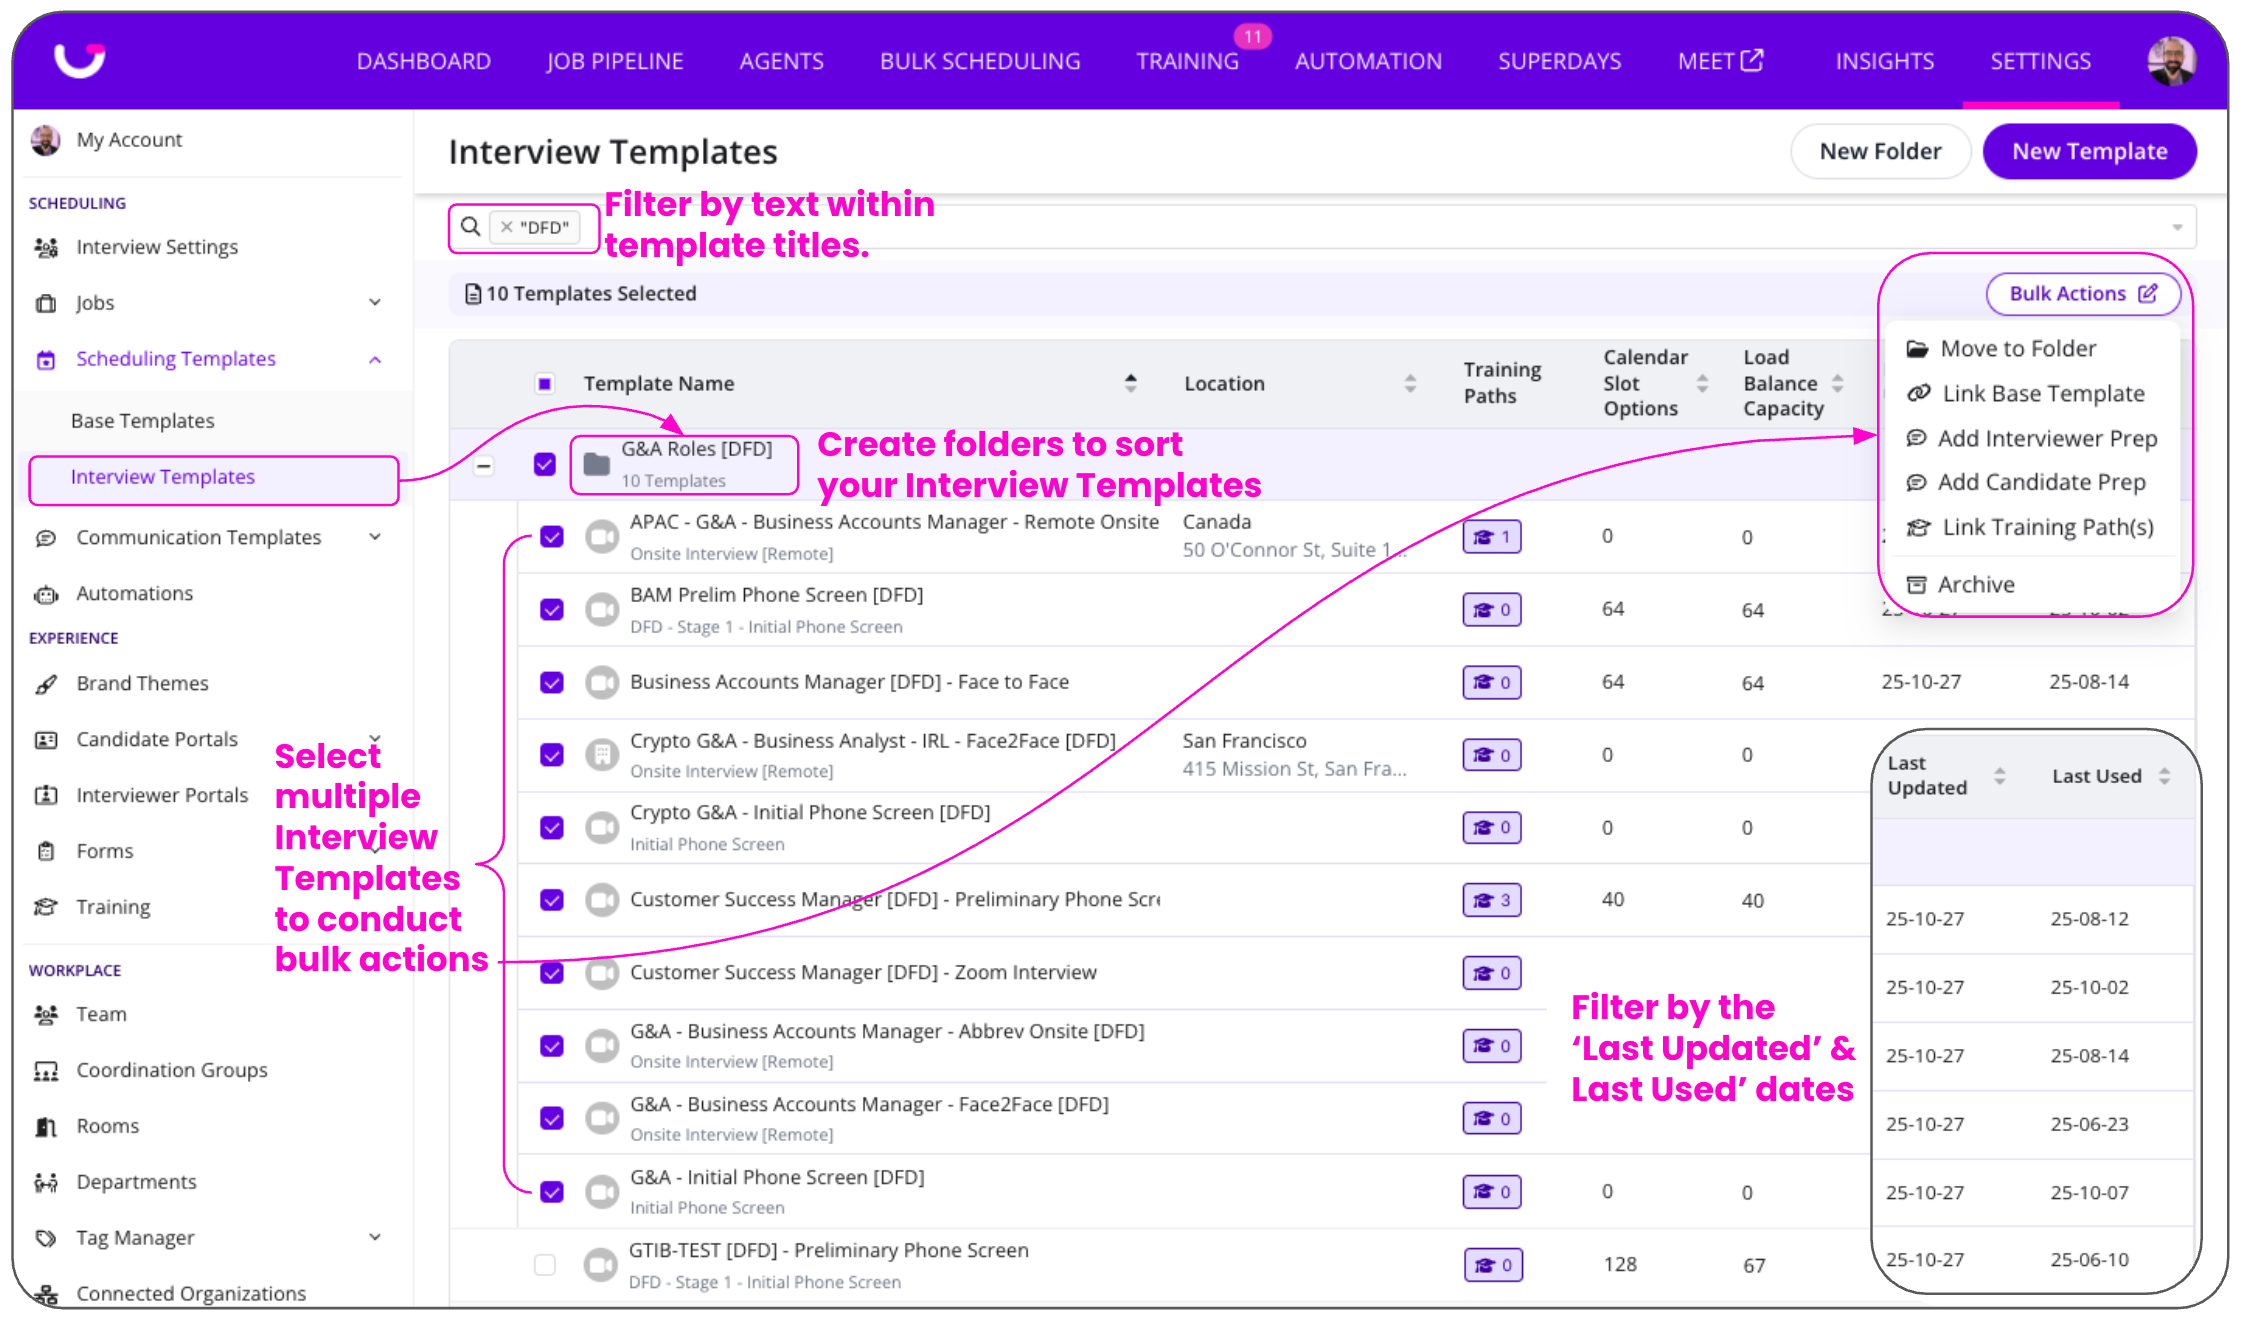The height and width of the screenshot is (1322, 2242).
Task: Uncheck the G&A Roles folder checkbox
Action: pyautogui.click(x=545, y=464)
